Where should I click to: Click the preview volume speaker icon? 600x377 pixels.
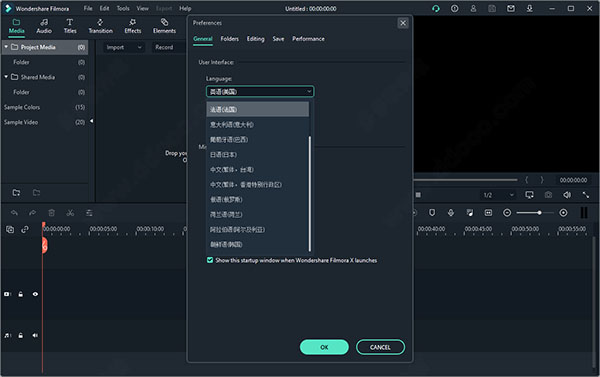(x=567, y=195)
